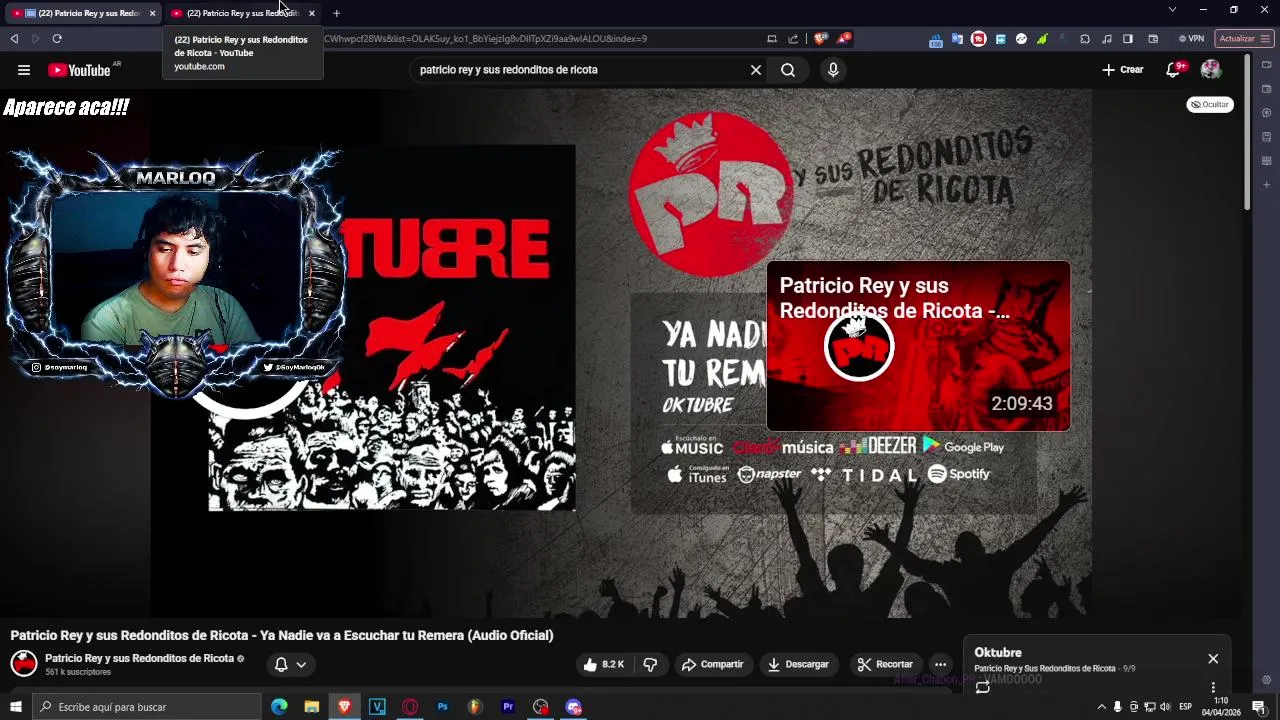Image resolution: width=1280 pixels, height=720 pixels.
Task: Open the volume speaker tray icon
Action: 1165,707
